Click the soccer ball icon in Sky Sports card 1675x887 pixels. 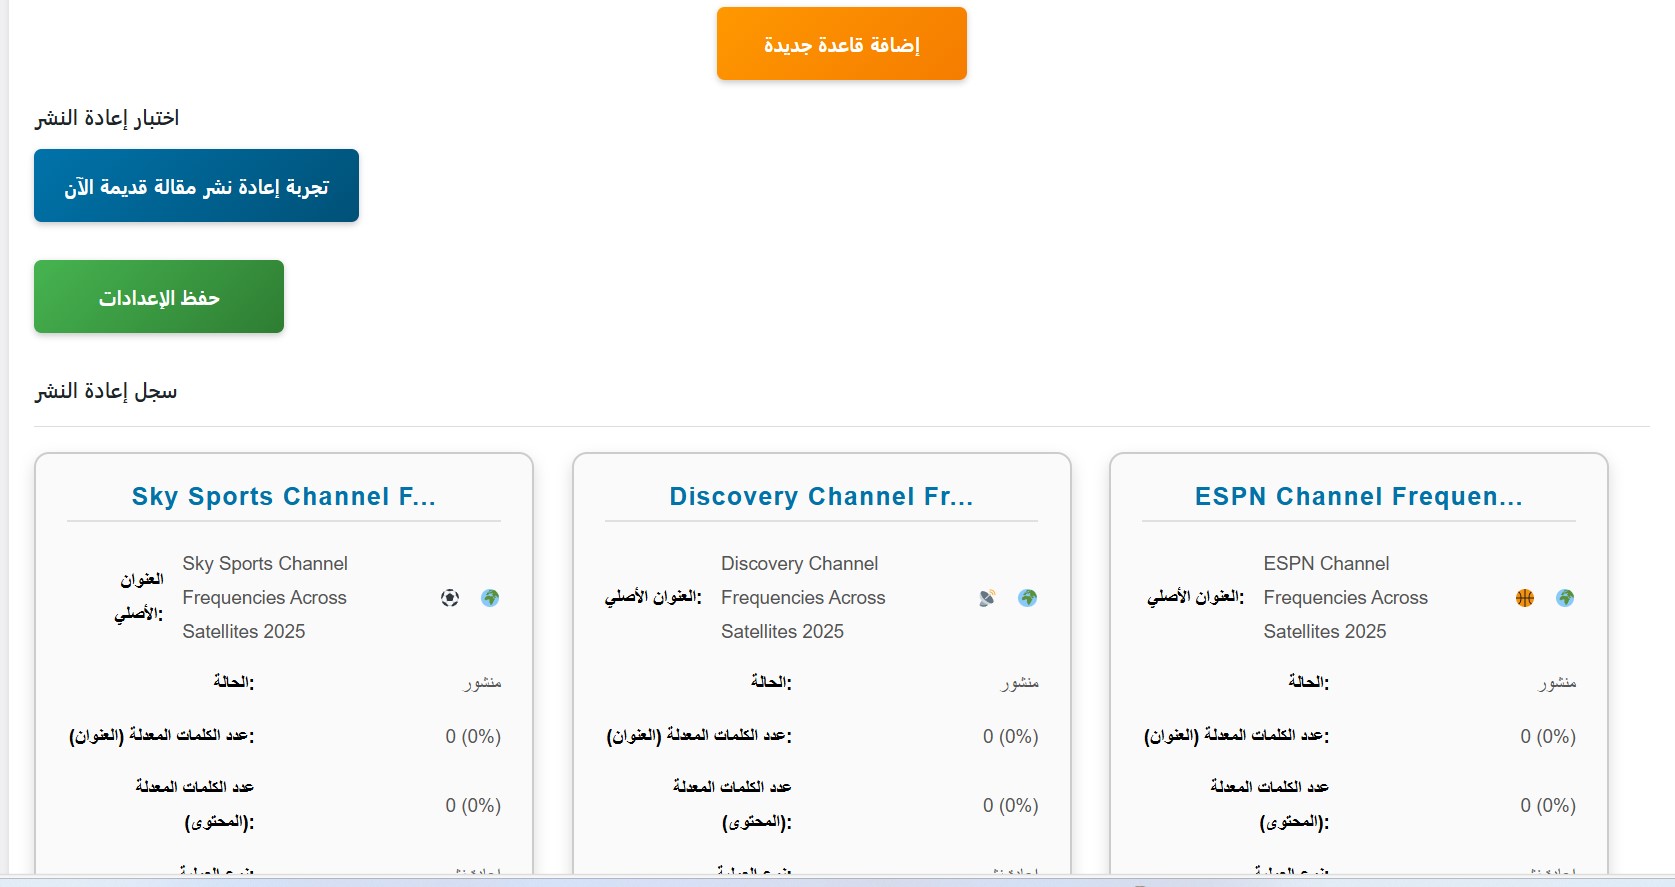pos(450,598)
